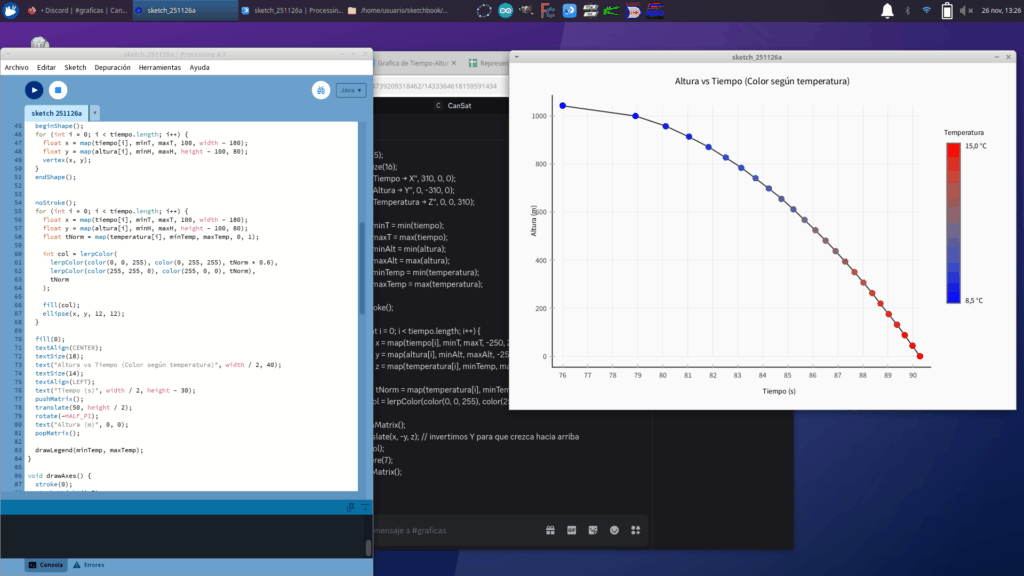This screenshot has height=576, width=1024.
Task: Switch to the Consola panel
Action: tap(44, 565)
